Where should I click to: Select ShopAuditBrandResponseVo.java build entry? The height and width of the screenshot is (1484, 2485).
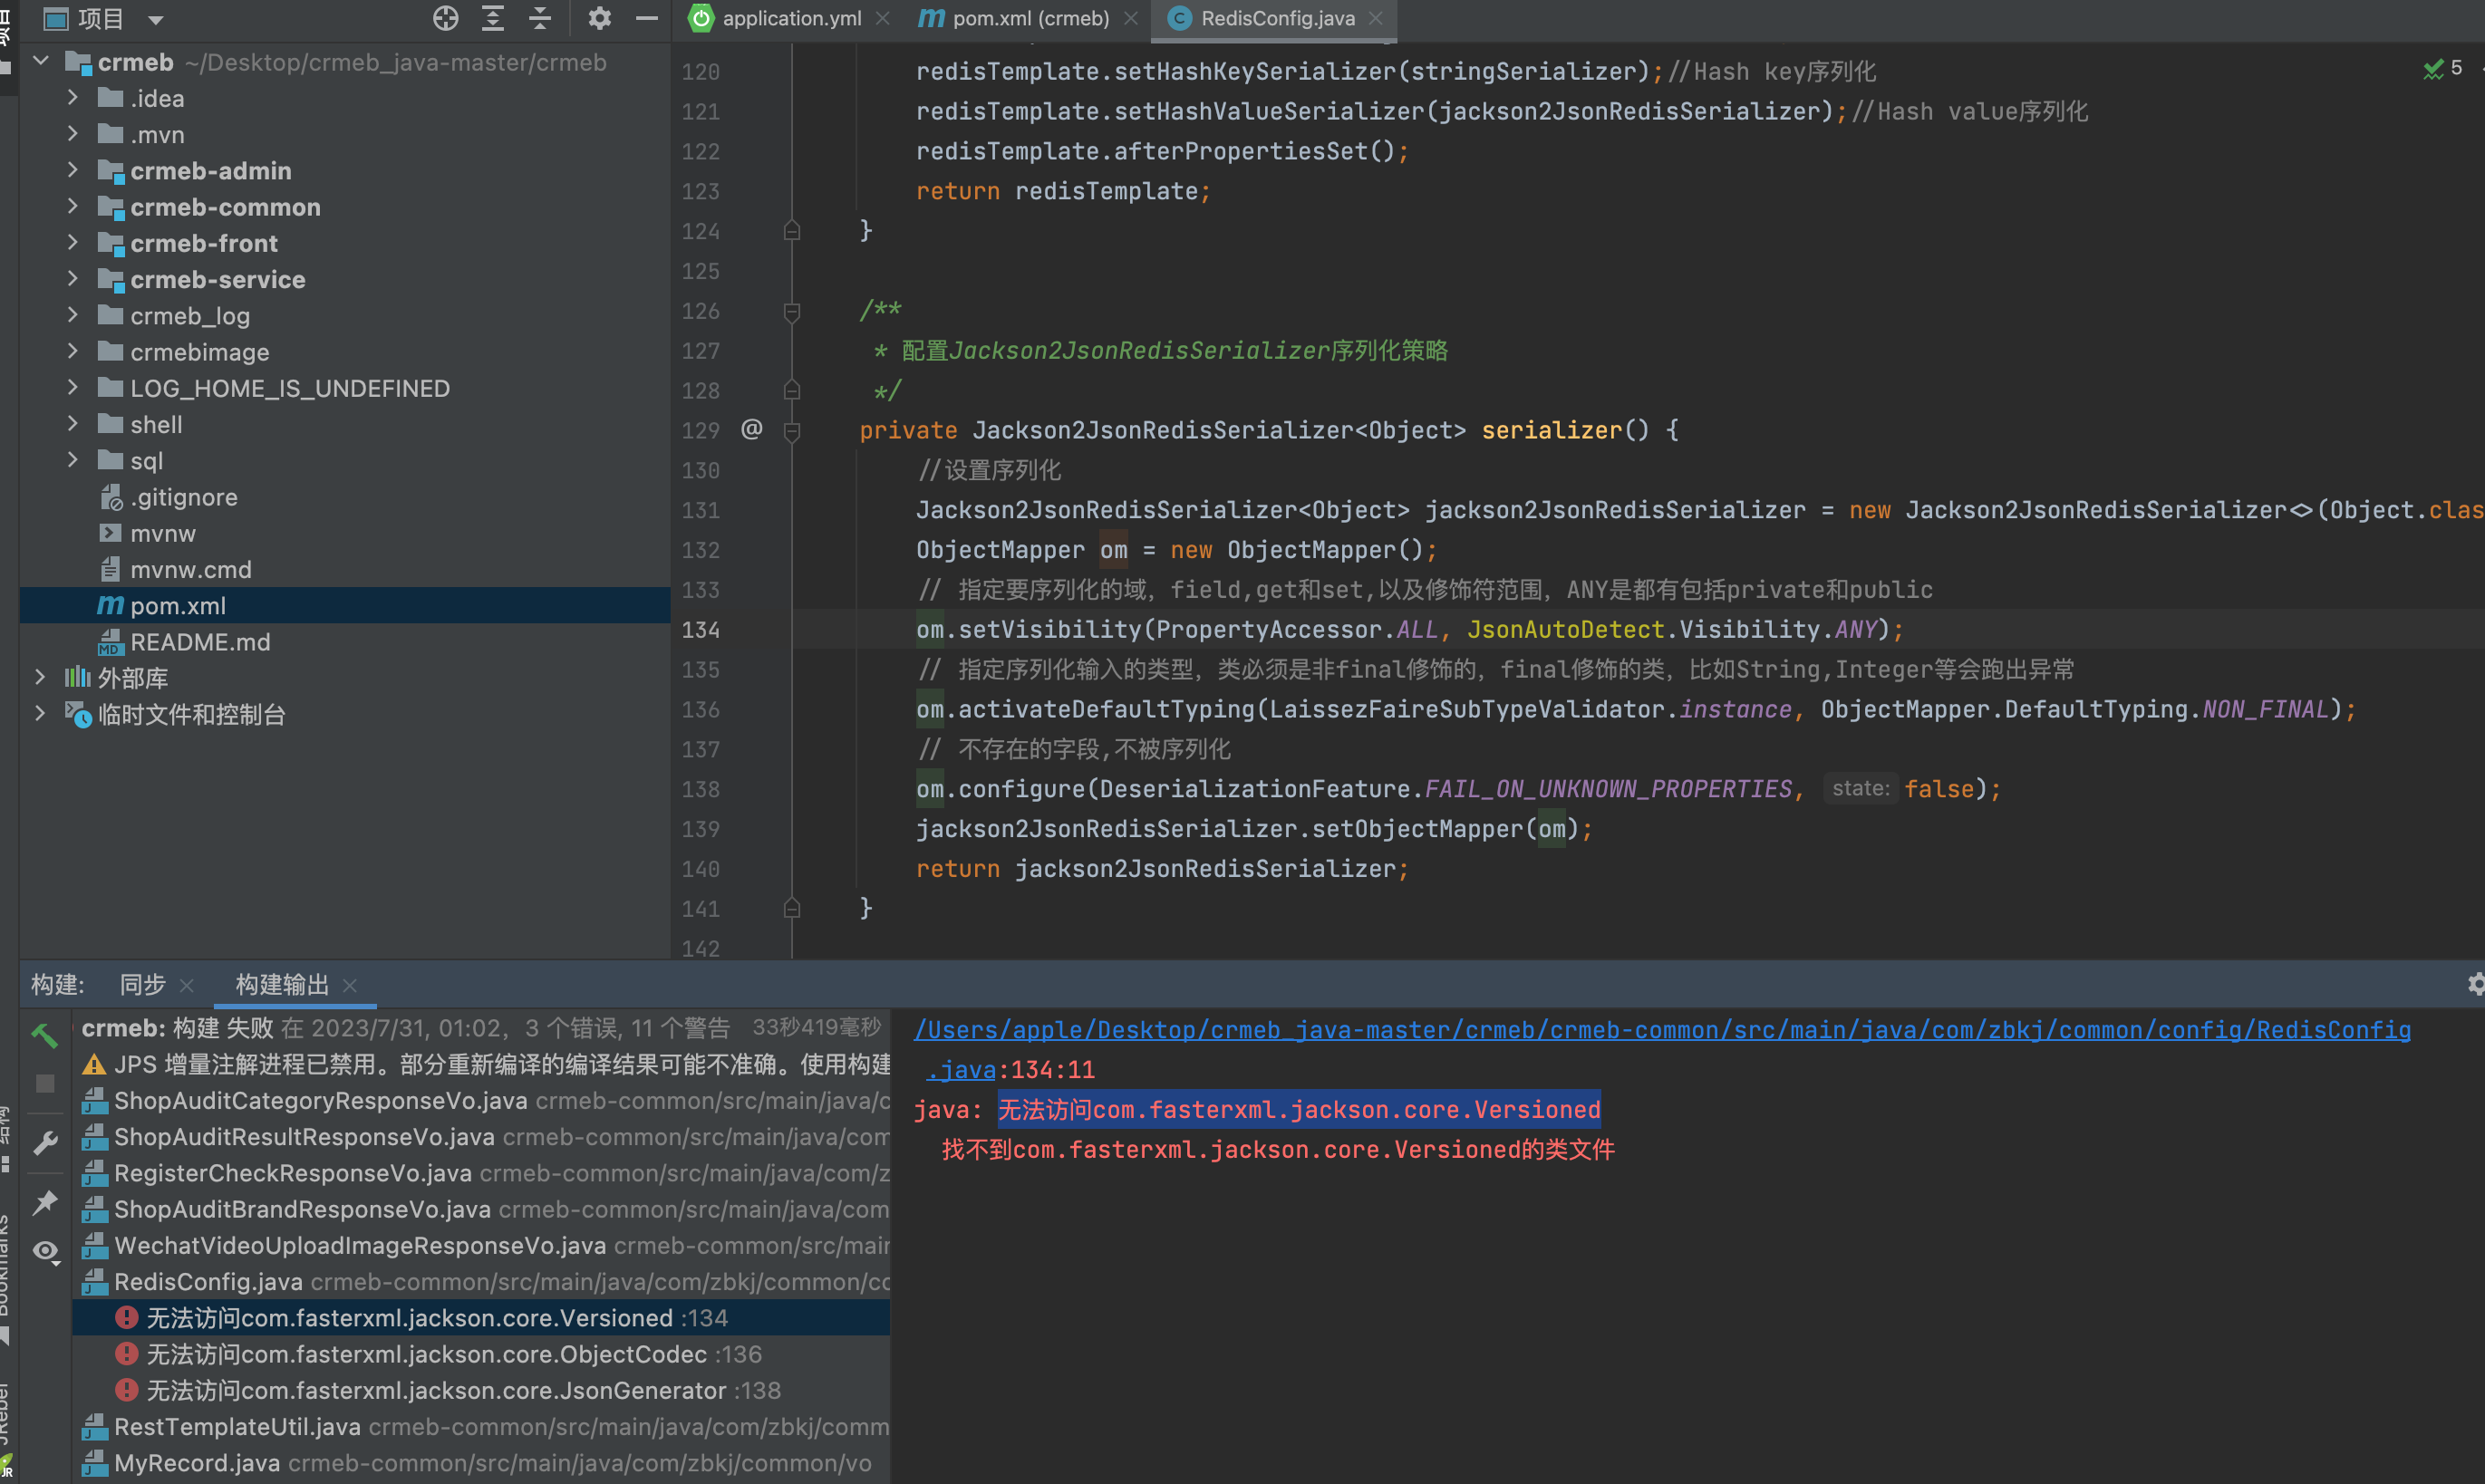tap(481, 1209)
